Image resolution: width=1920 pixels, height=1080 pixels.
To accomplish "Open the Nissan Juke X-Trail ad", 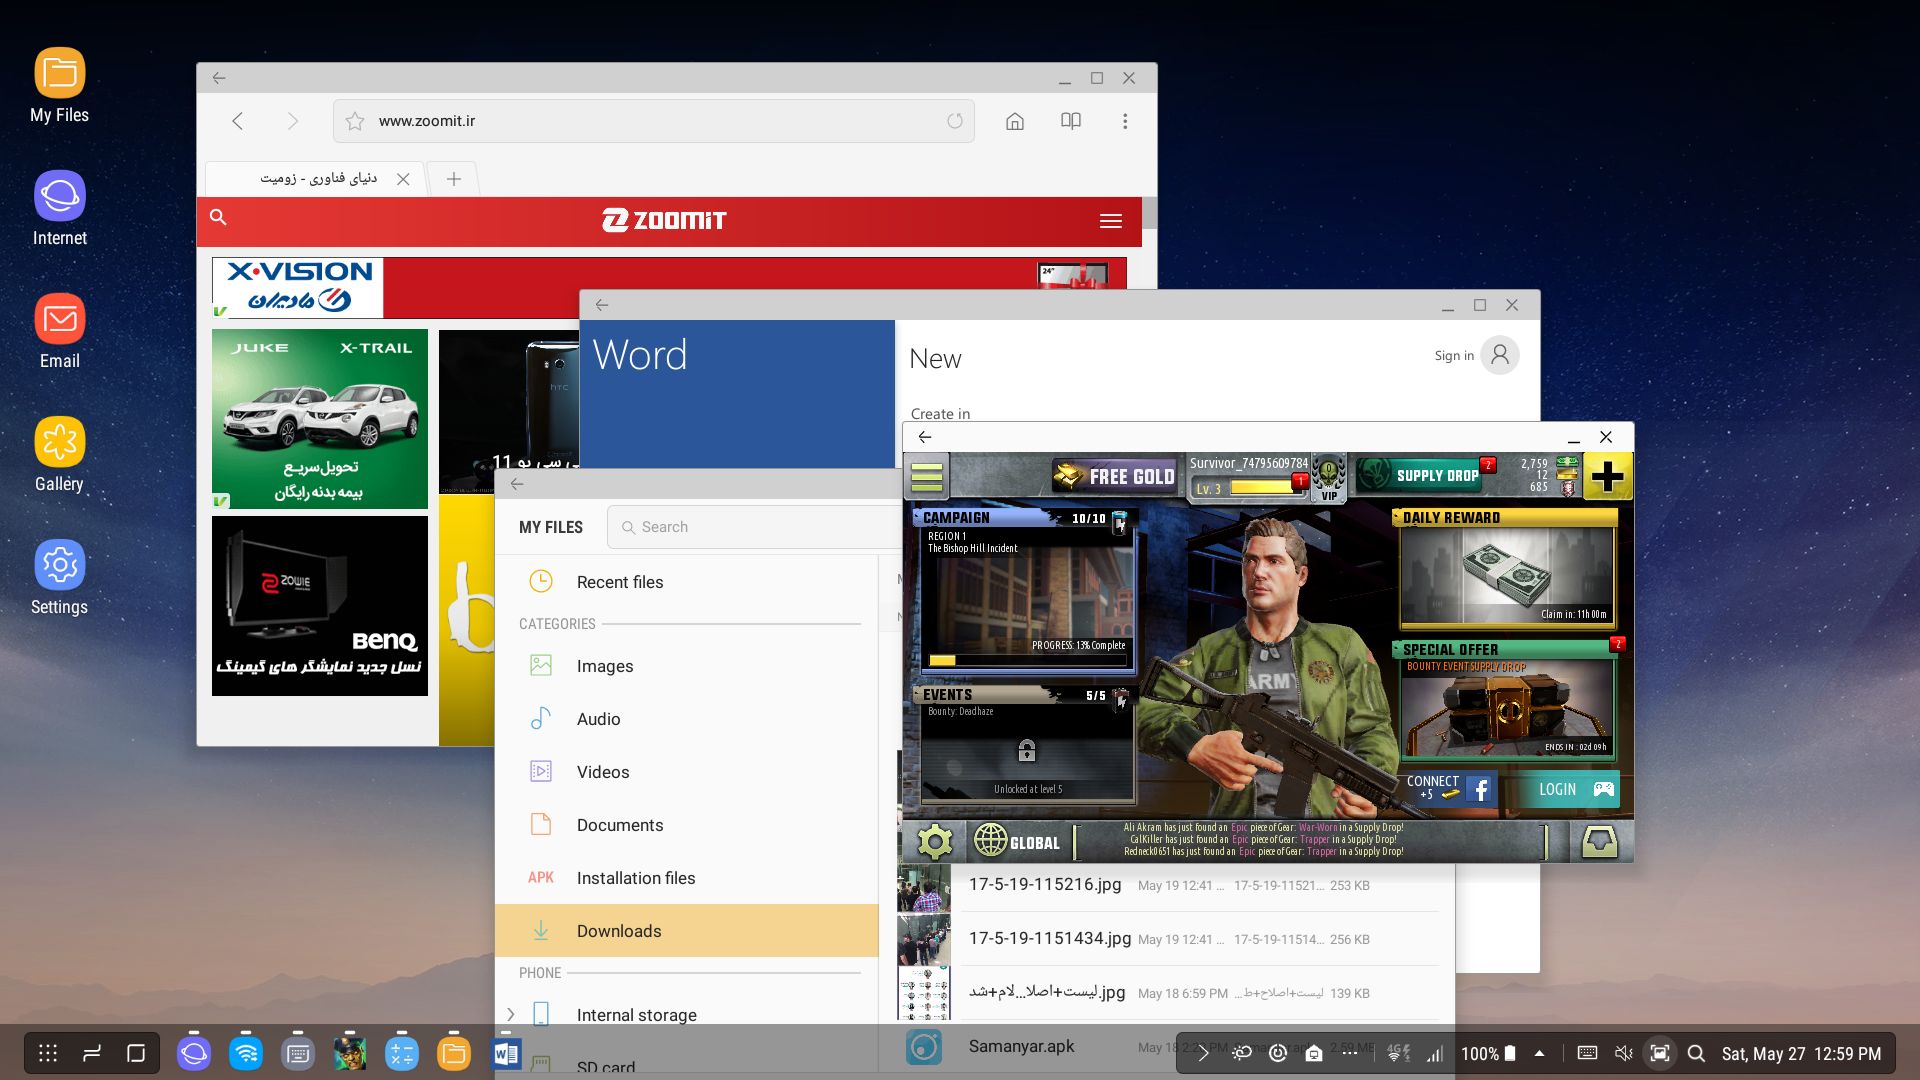I will (x=320, y=419).
